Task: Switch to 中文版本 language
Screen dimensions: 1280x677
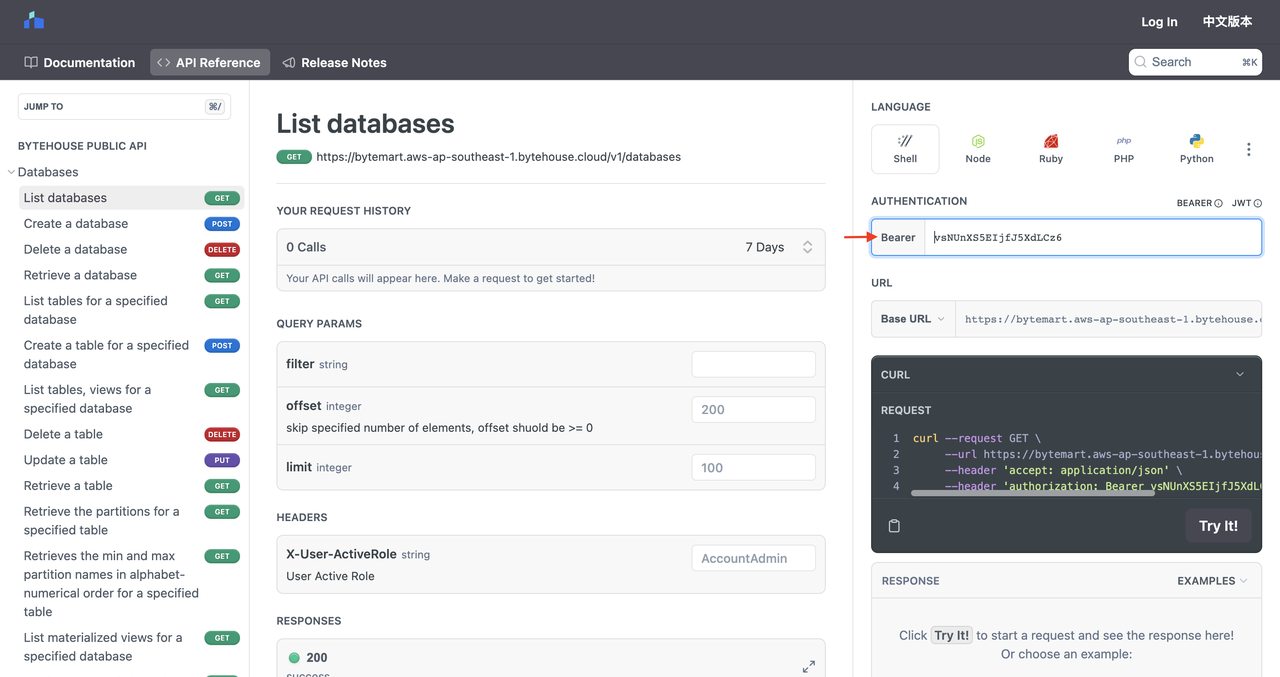Action: pyautogui.click(x=1227, y=21)
